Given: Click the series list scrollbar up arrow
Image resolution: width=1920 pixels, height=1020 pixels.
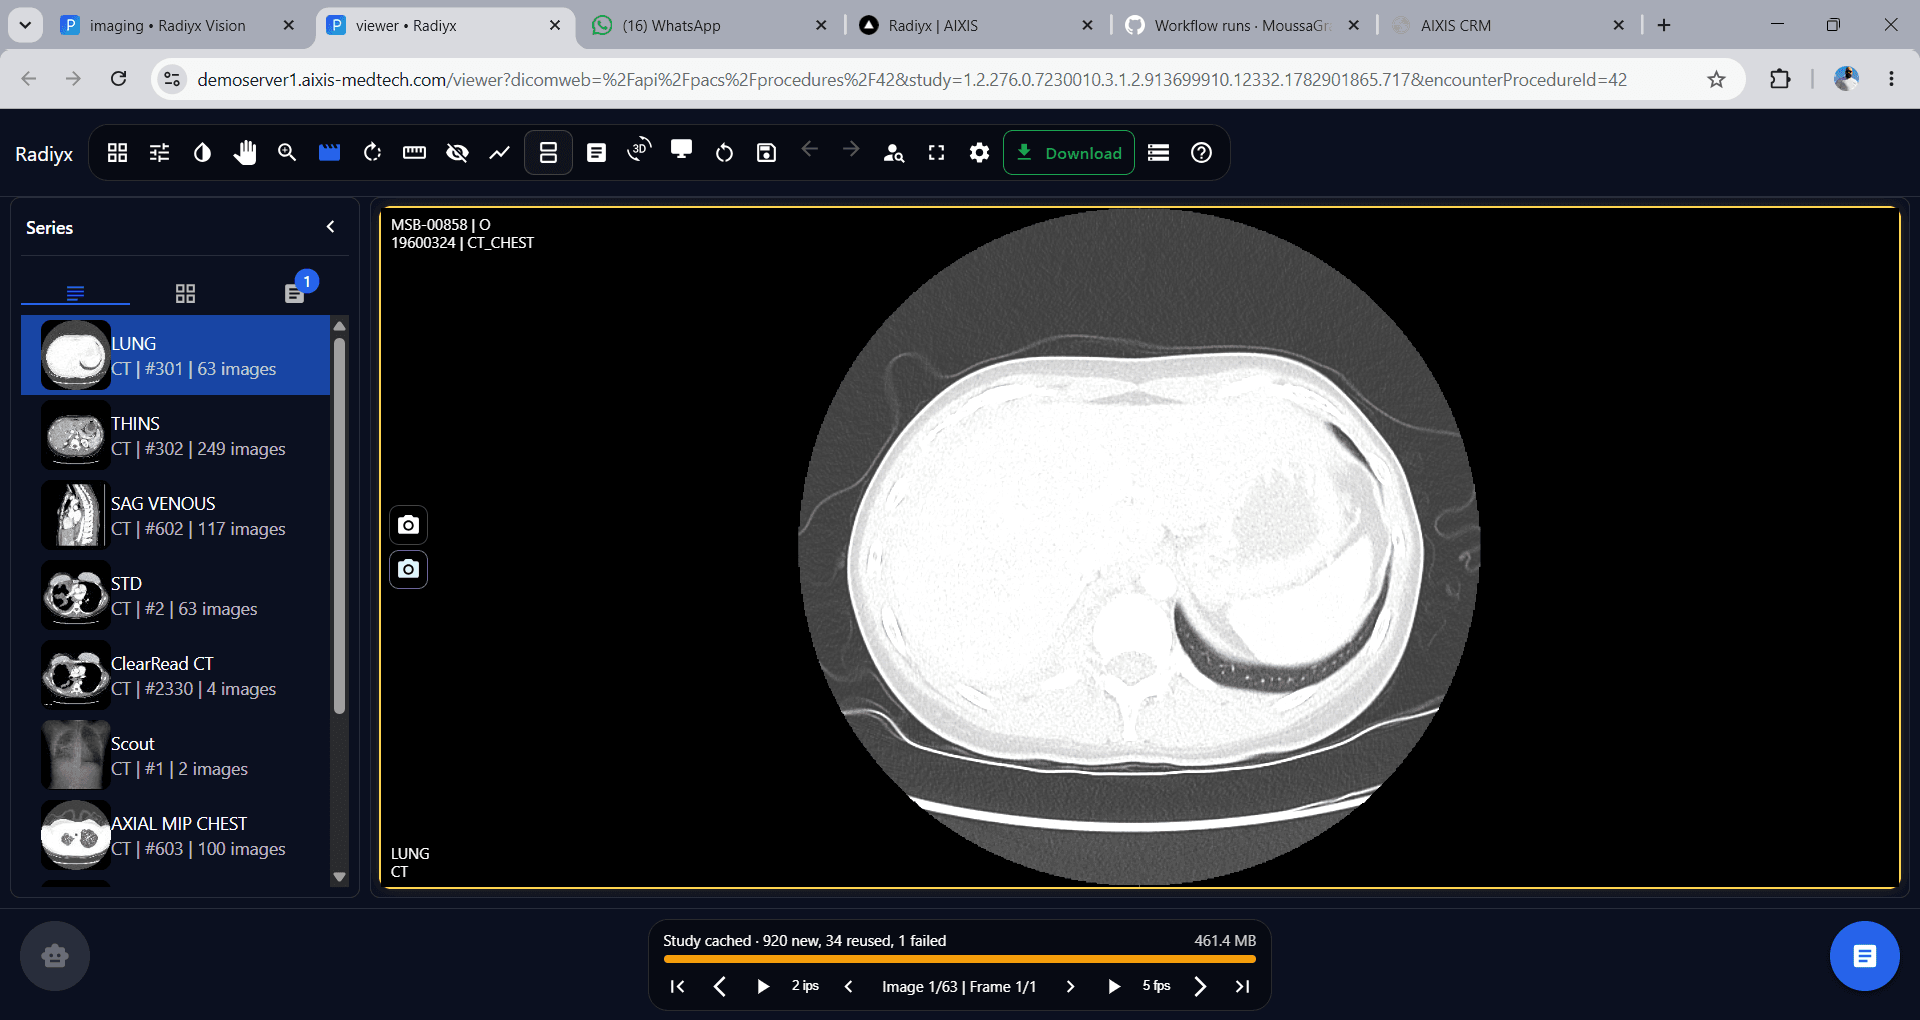Looking at the screenshot, I should (x=339, y=326).
